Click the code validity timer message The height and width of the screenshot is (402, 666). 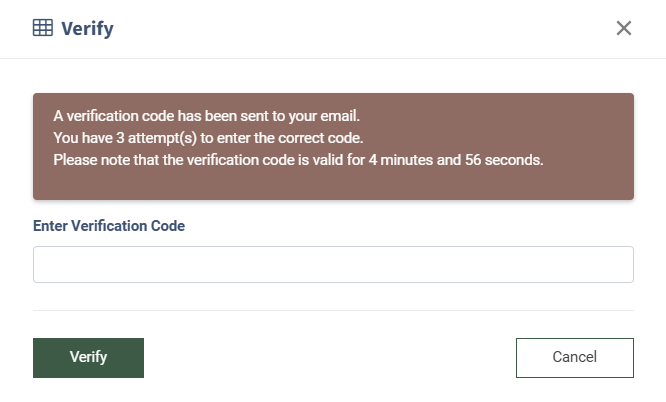pyautogui.click(x=298, y=160)
